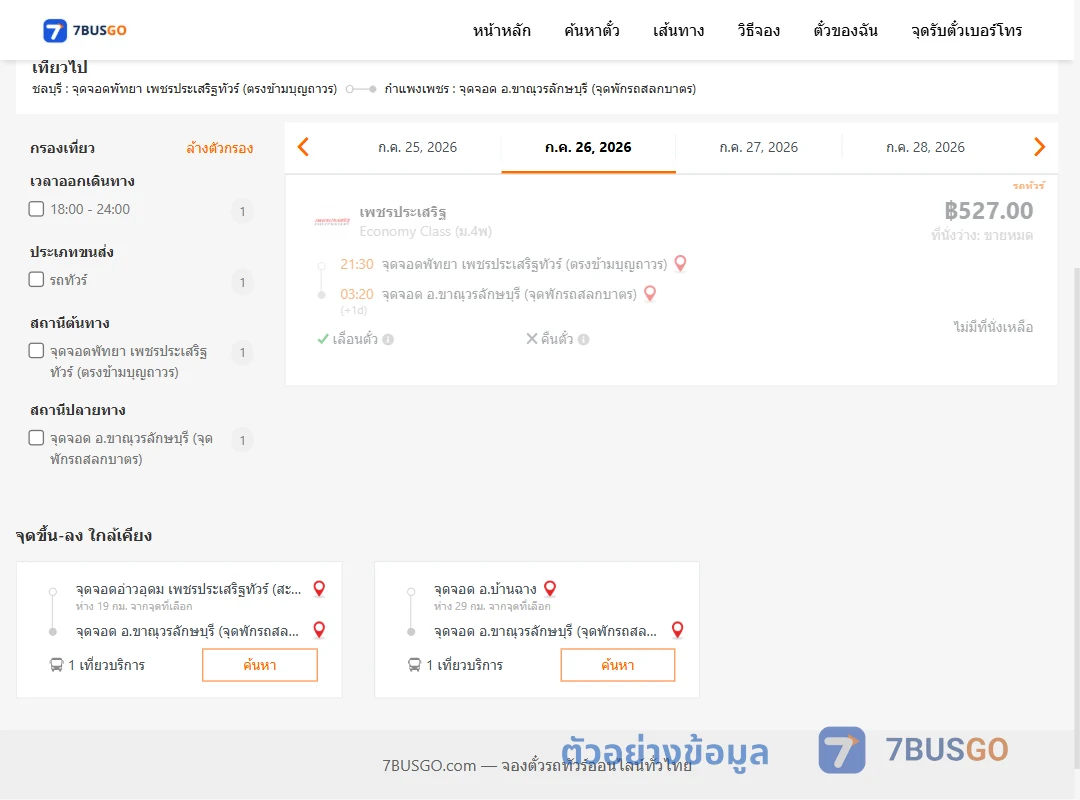The image size is (1080, 800).
Task: Click ค้นหา in จุดจอดอ่าวอุดม card
Action: point(260,665)
